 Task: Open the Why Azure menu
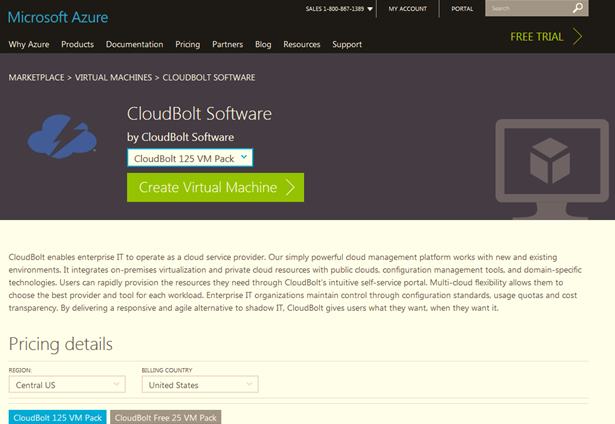29,44
